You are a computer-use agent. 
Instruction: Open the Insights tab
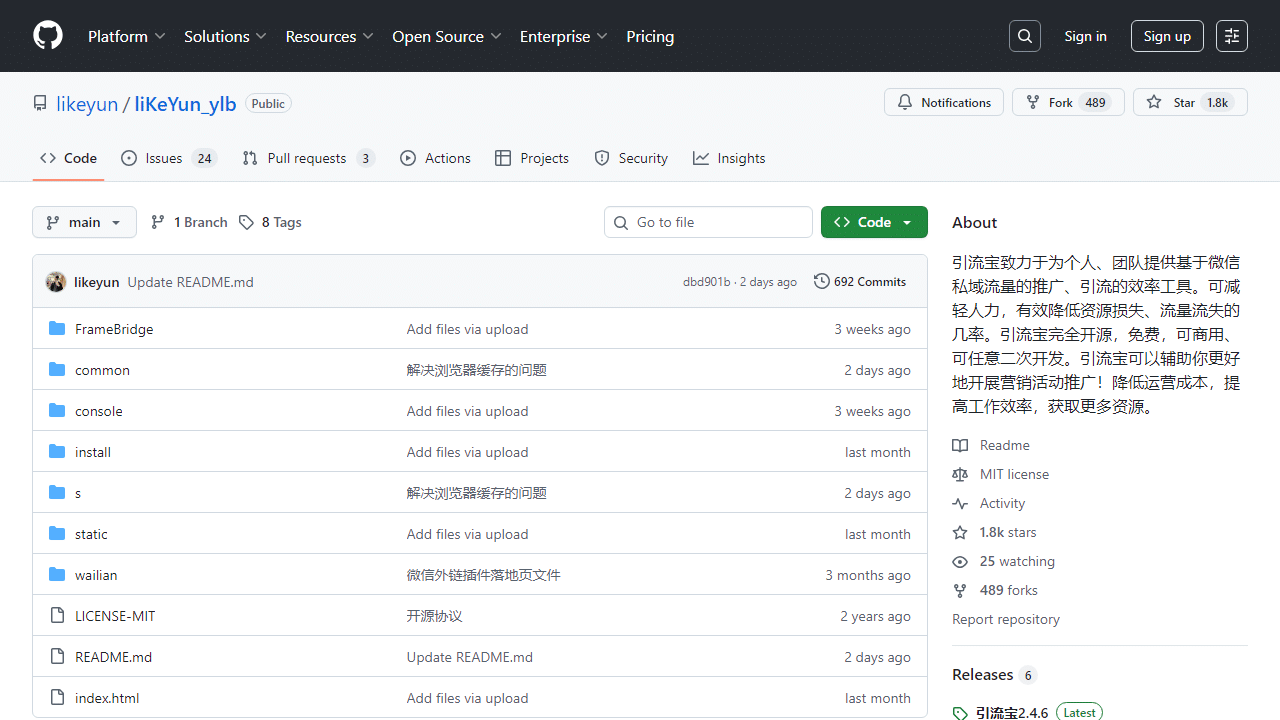click(x=729, y=158)
